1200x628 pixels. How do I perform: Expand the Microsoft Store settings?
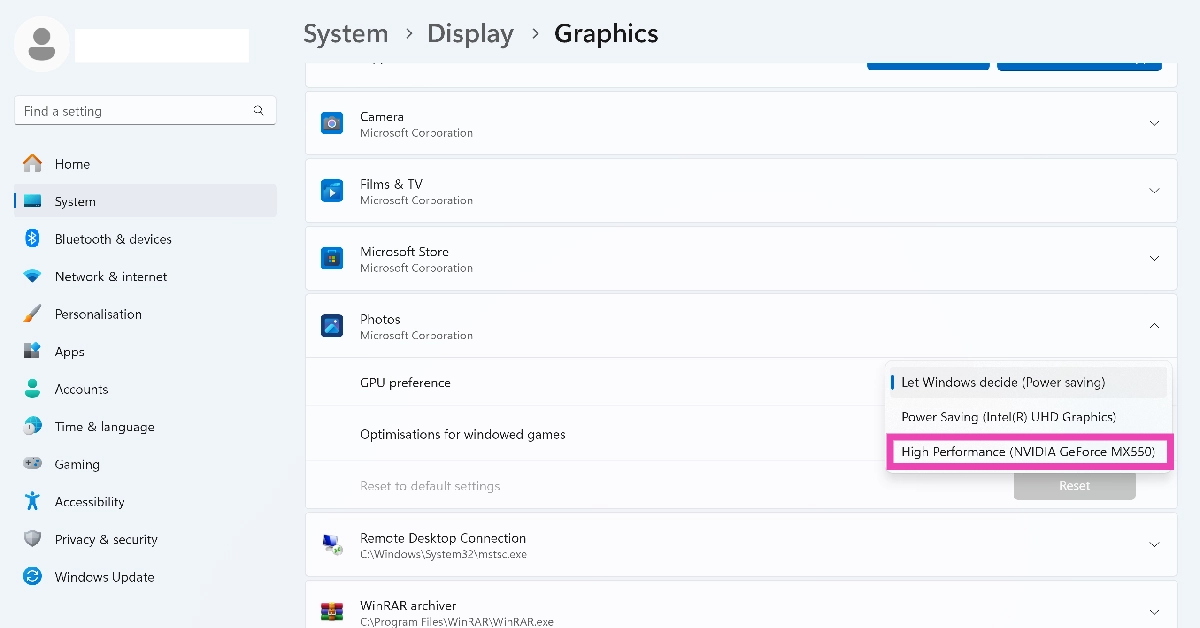(1154, 258)
